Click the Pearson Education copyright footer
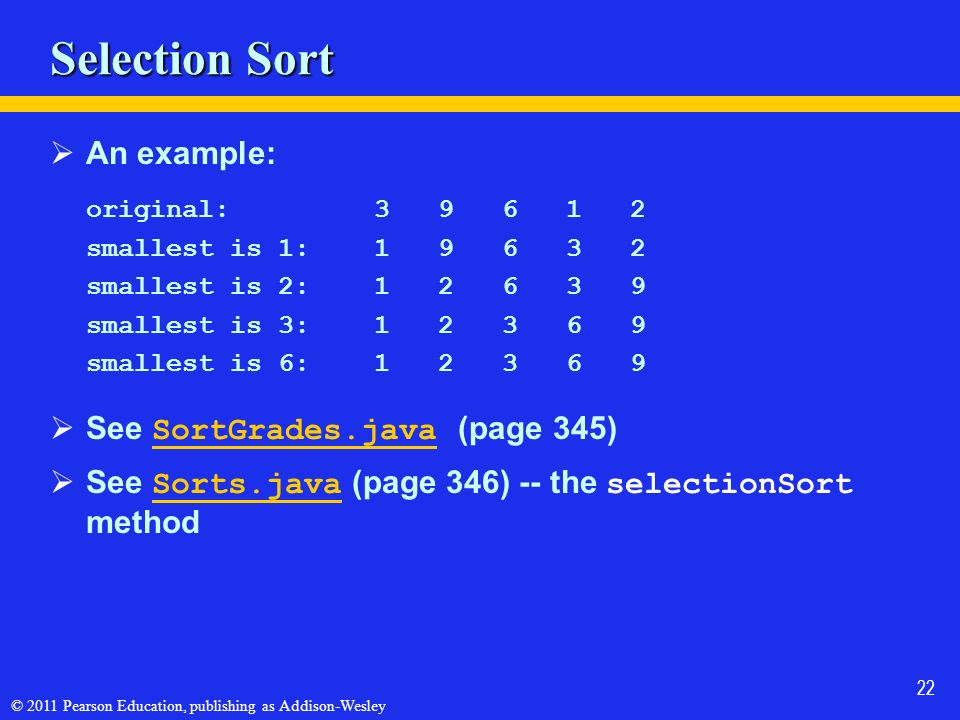This screenshot has height=720, width=960. [198, 706]
